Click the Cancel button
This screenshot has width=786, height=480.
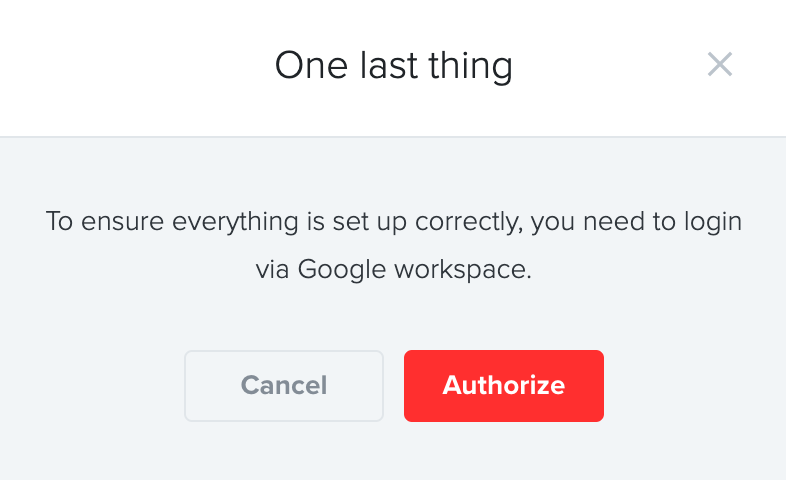[x=284, y=386]
